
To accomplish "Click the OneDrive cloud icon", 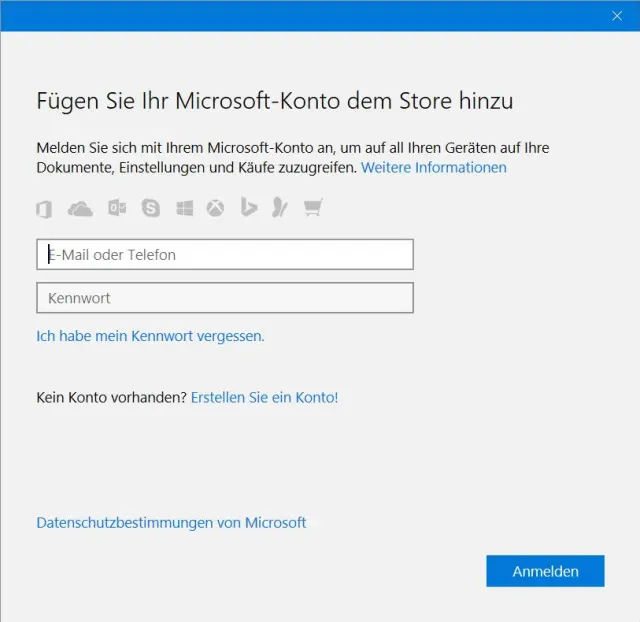I will coord(80,208).
